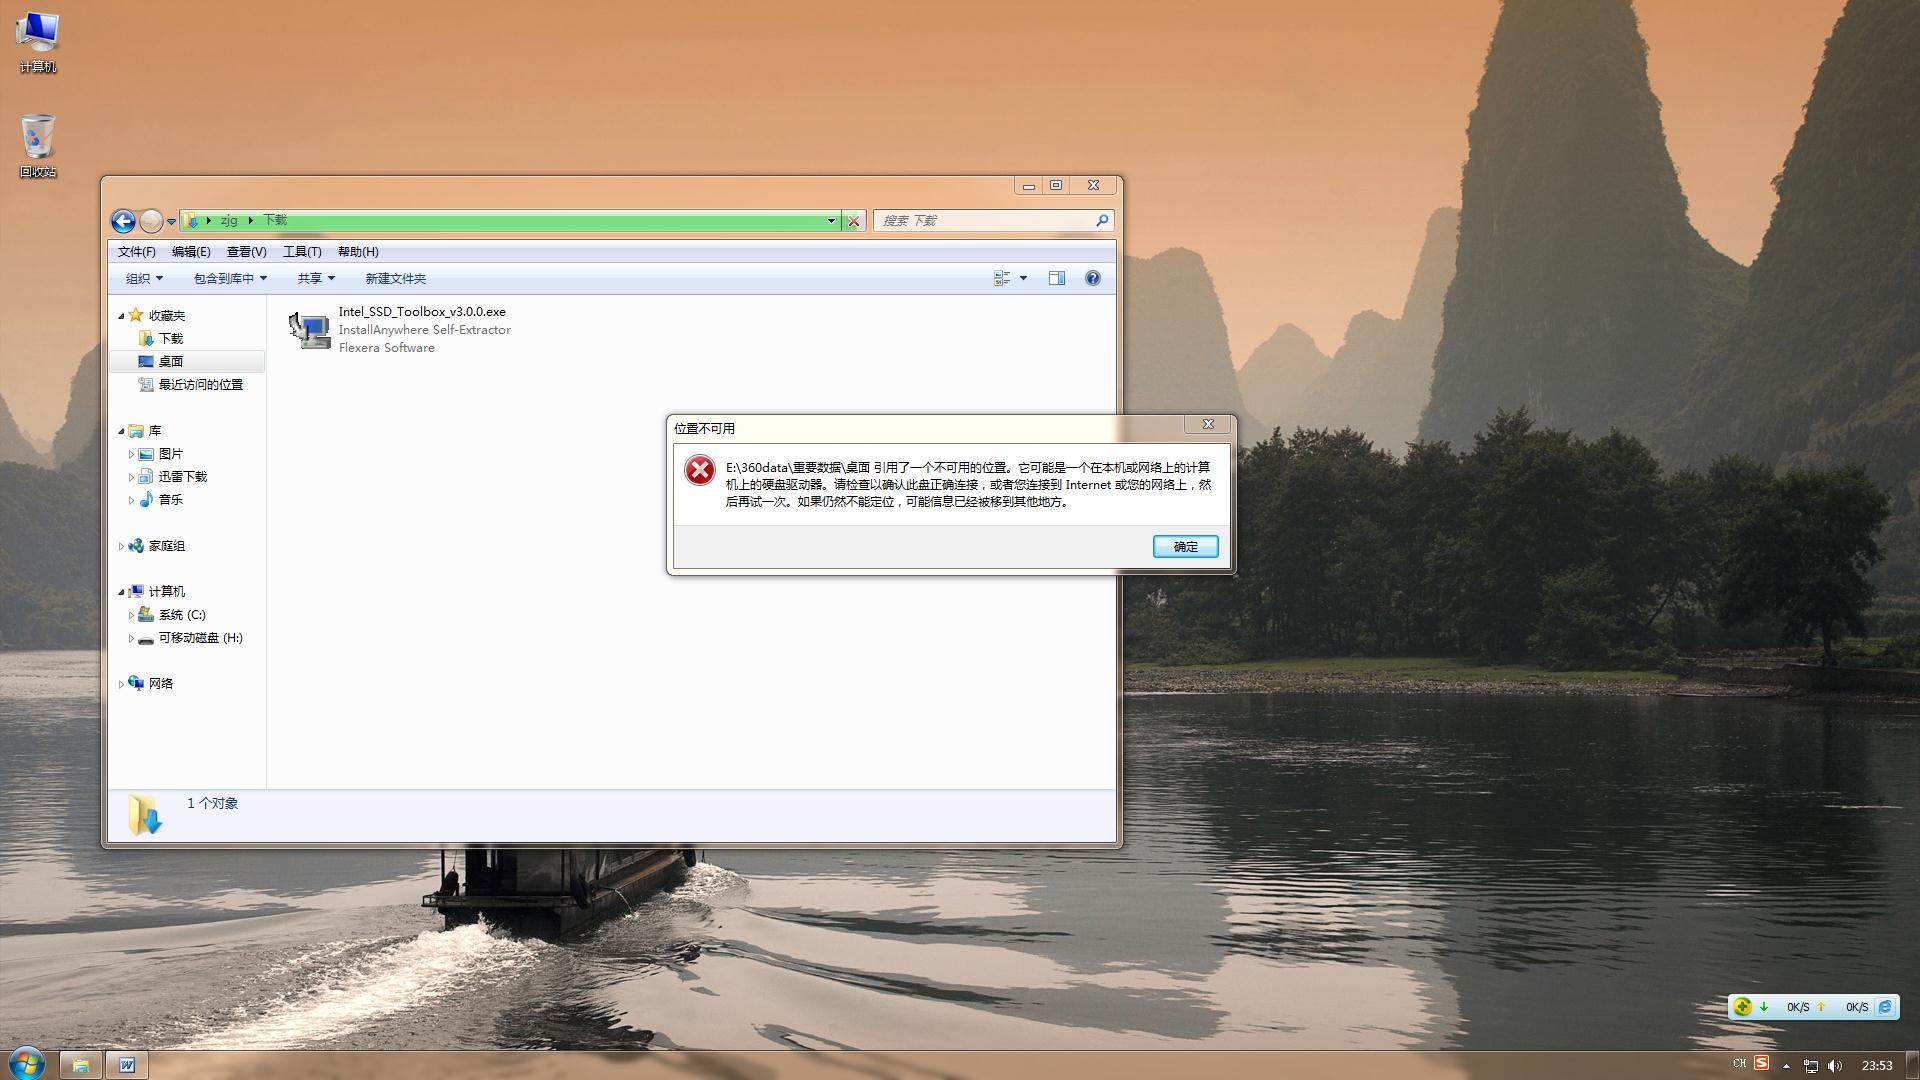The width and height of the screenshot is (1920, 1080).
Task: Click the stop loading X button
Action: coord(853,221)
